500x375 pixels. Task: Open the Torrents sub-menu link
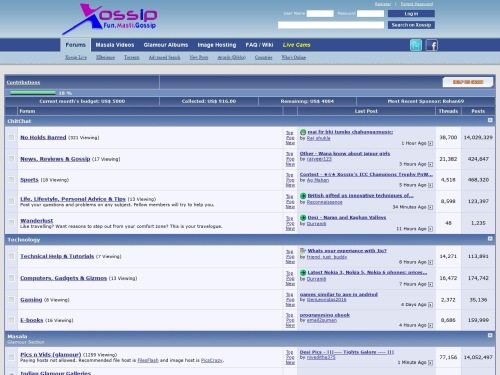132,57
